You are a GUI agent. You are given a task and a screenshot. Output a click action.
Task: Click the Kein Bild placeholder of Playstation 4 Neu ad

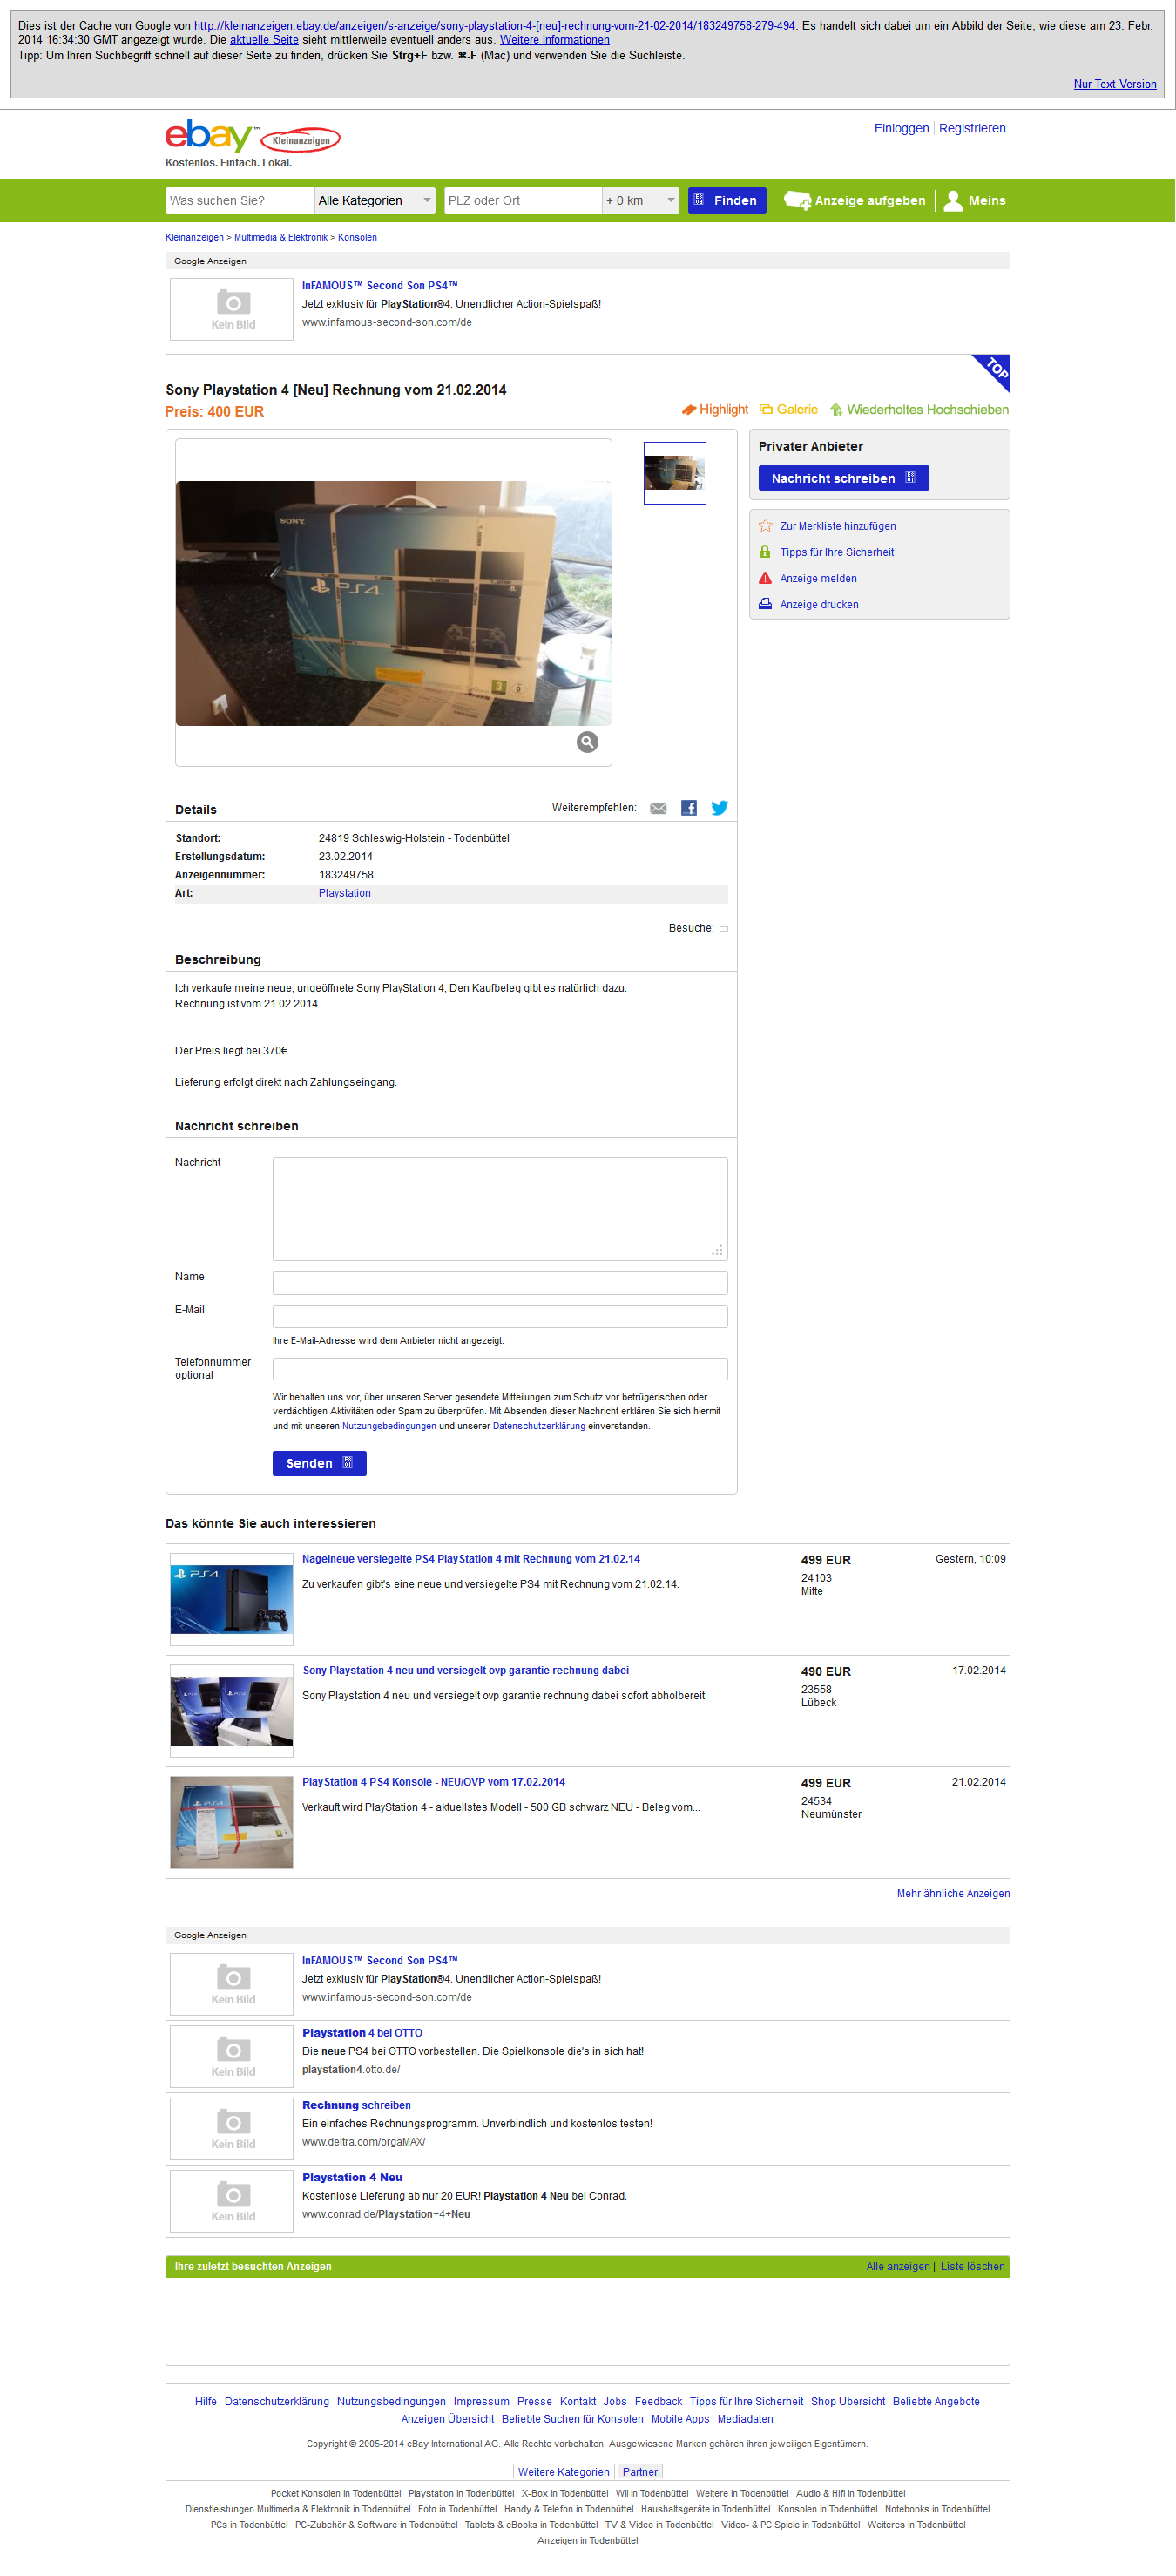(x=232, y=2200)
